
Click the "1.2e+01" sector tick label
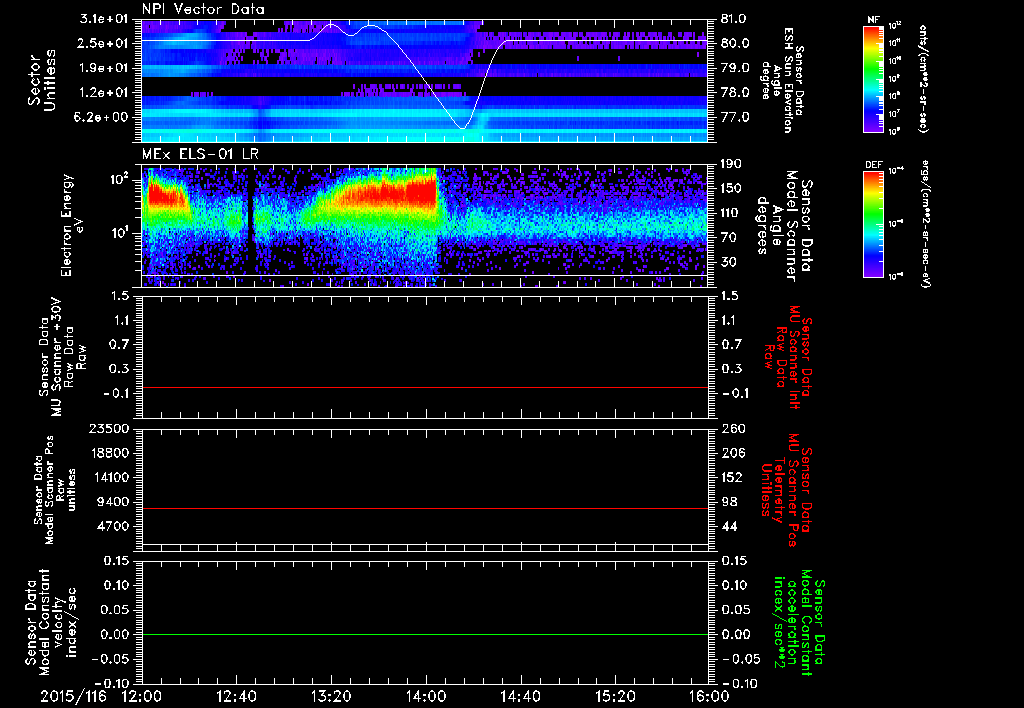(104, 93)
